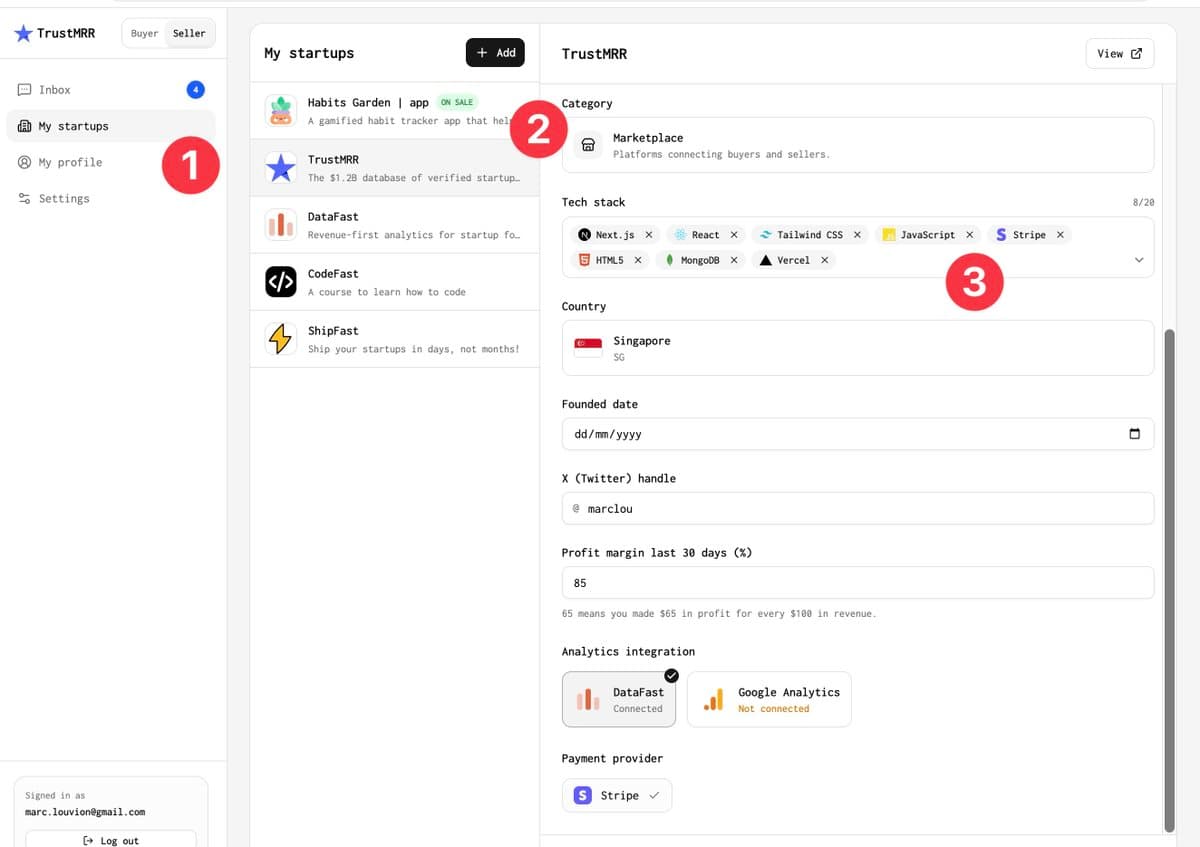The height and width of the screenshot is (847, 1200).
Task: Remove the Vercel tag
Action: 824,260
